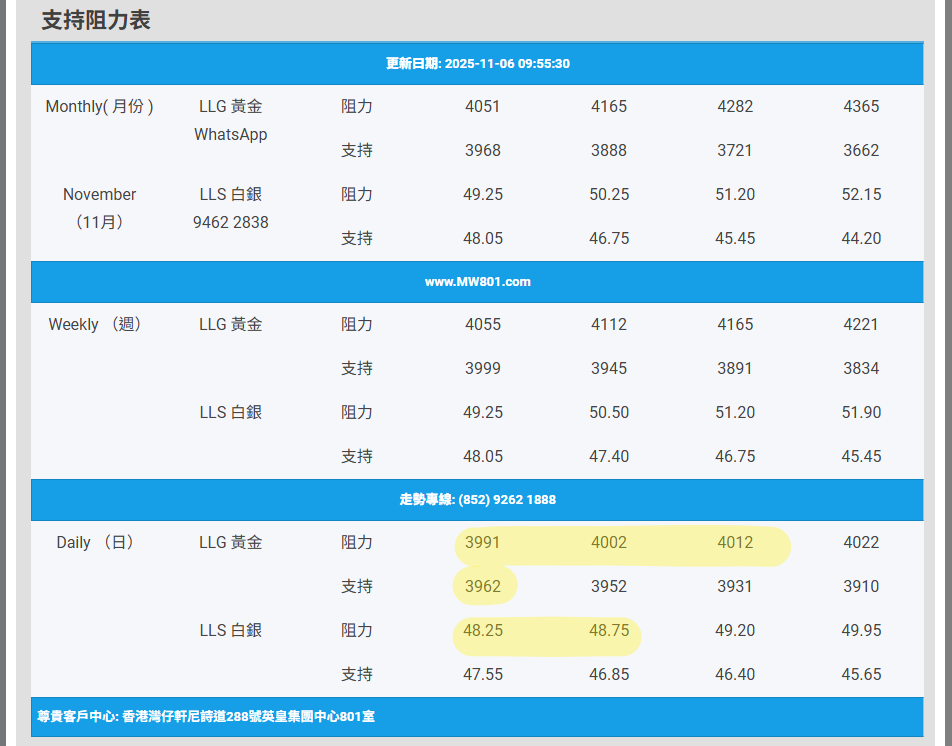Select the highlighted Daily gold support 3962

pos(483,586)
